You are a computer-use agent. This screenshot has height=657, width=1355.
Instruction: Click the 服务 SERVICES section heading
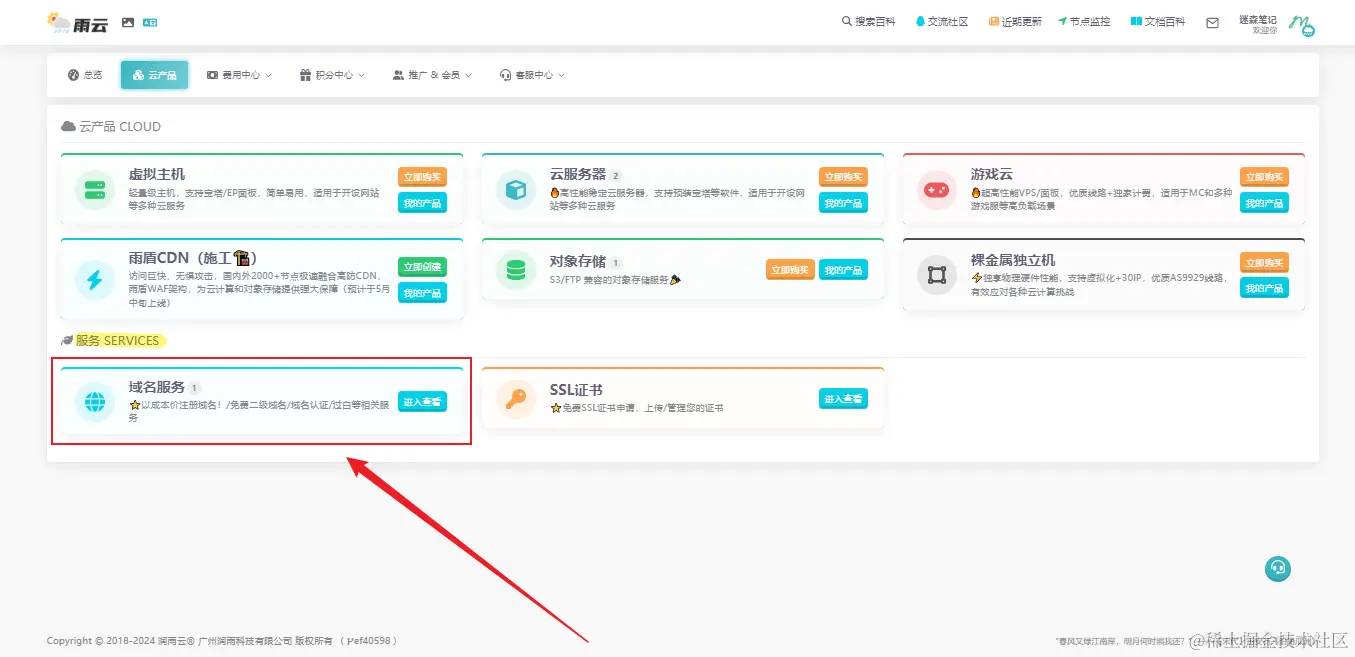pos(111,341)
